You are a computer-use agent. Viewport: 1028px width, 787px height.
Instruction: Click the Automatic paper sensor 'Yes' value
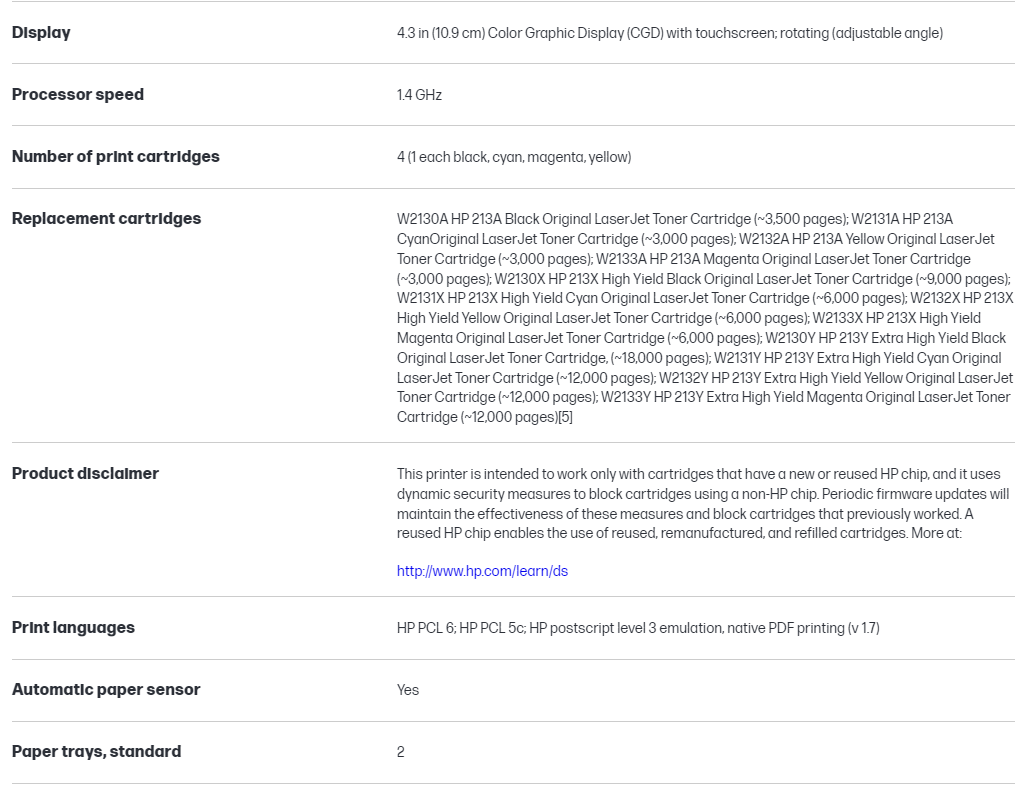tap(408, 690)
